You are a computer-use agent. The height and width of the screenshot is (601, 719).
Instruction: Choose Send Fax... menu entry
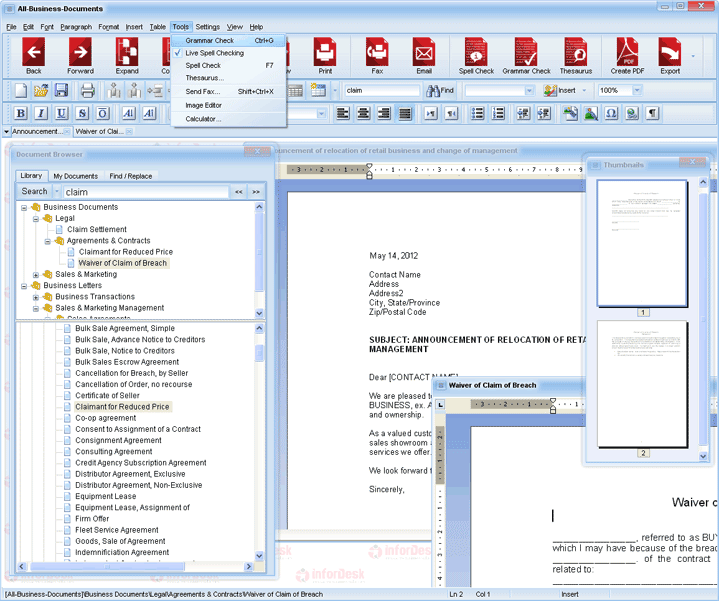coord(228,91)
